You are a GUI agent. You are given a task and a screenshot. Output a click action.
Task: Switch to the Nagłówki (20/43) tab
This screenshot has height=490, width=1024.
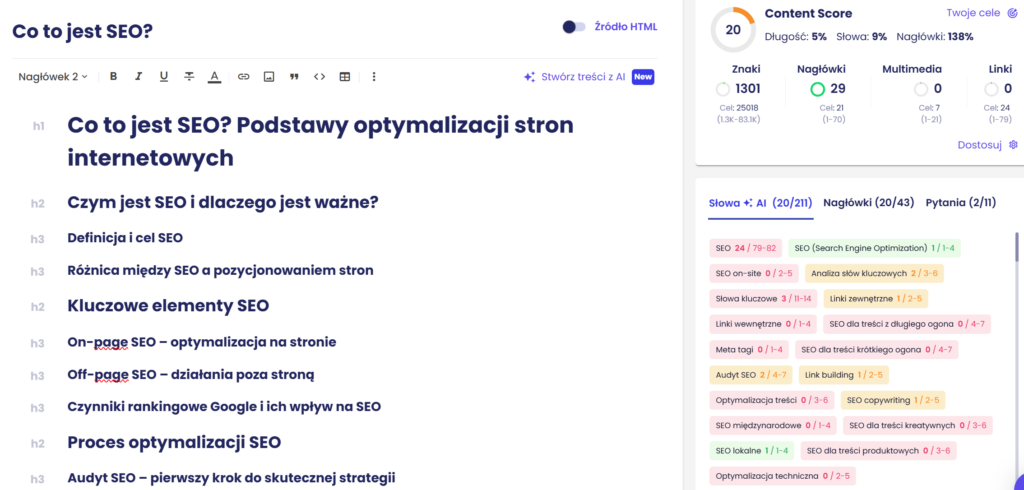coord(868,202)
